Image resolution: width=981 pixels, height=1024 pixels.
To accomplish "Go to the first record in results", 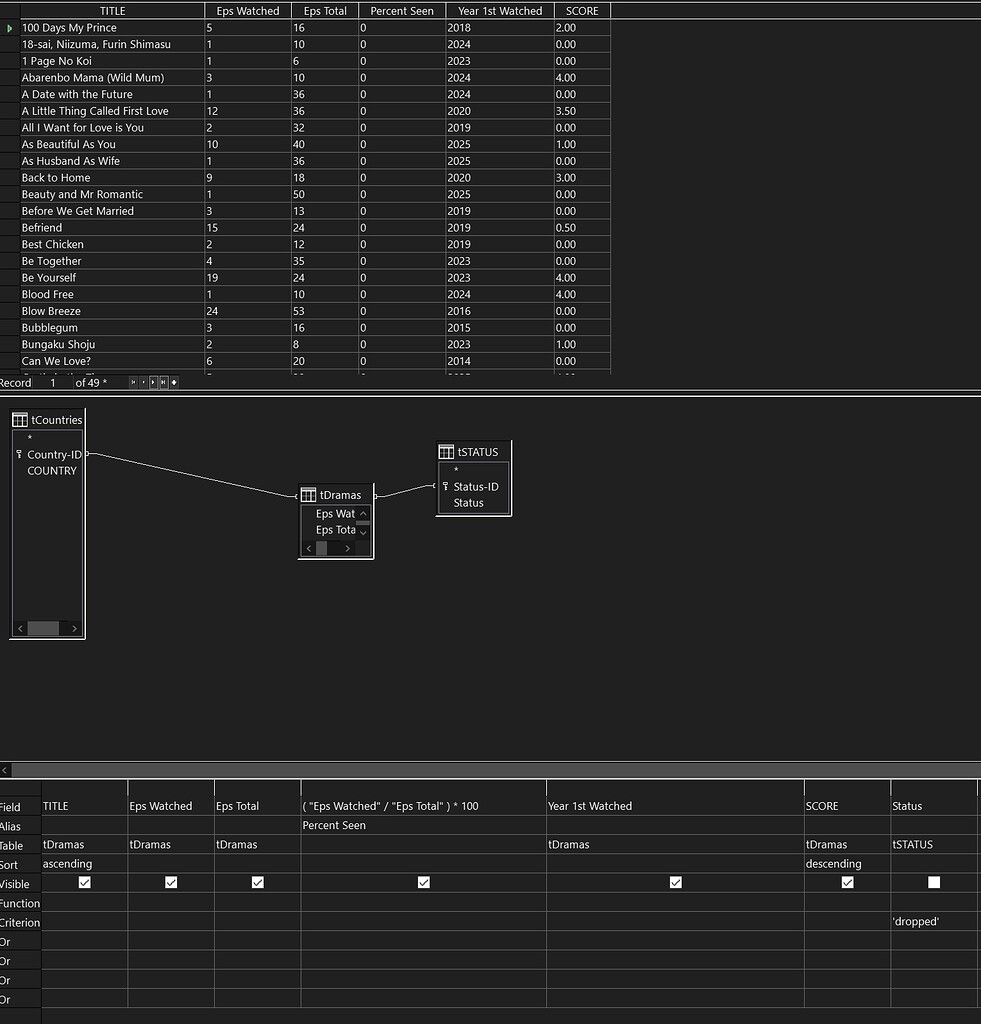I will click(133, 382).
